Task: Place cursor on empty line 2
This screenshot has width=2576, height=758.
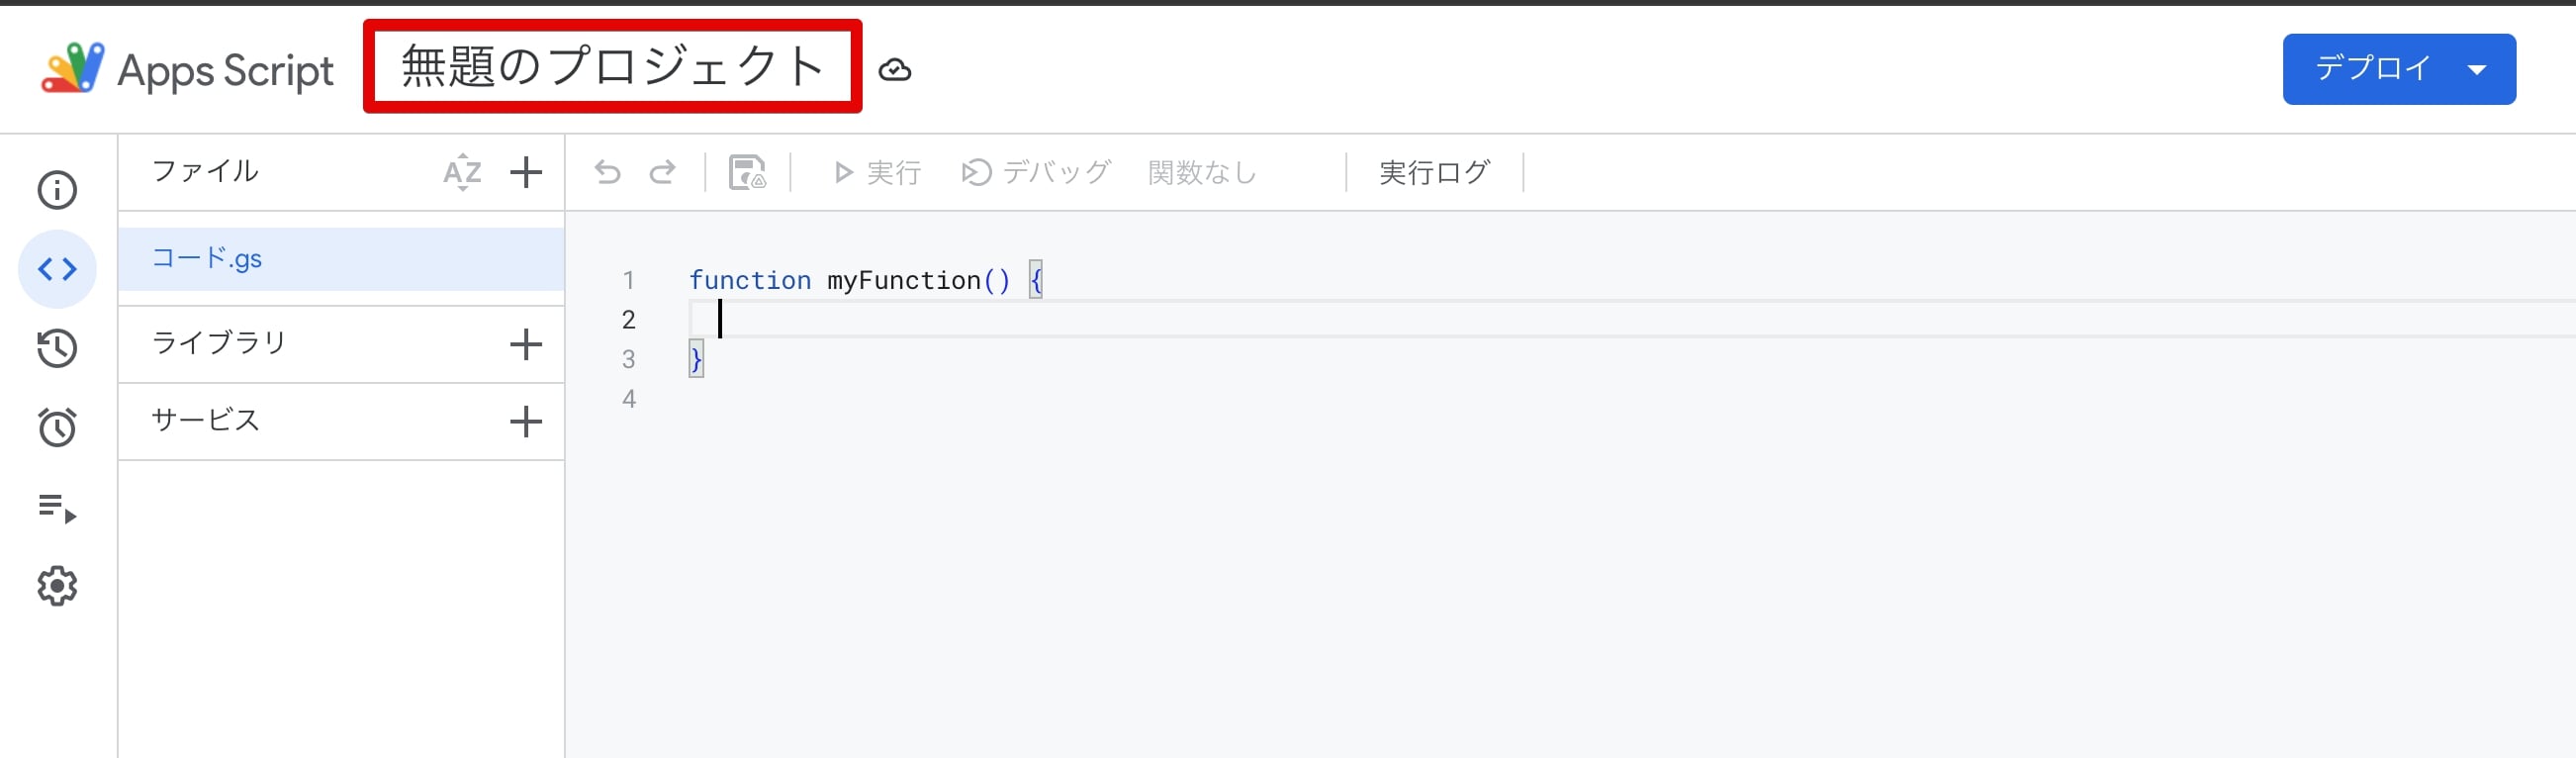Action: tap(1630, 319)
